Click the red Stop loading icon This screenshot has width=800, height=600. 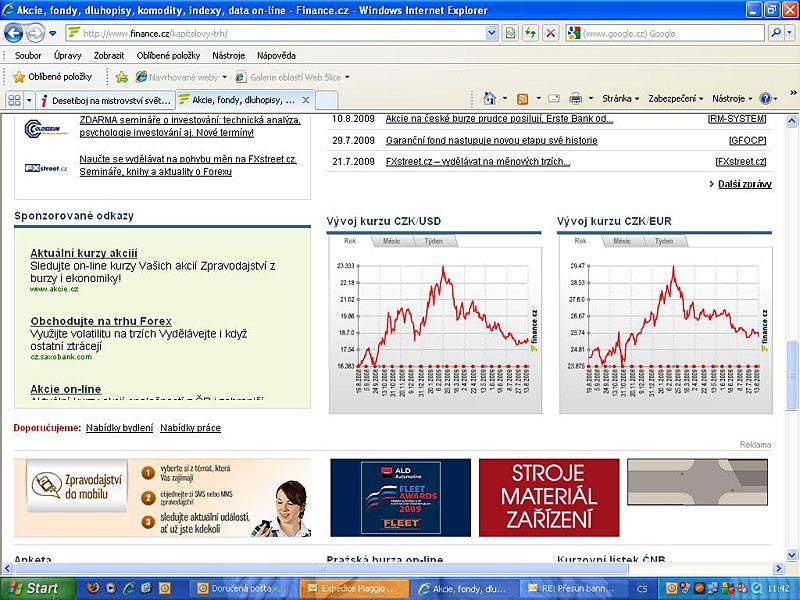click(551, 34)
